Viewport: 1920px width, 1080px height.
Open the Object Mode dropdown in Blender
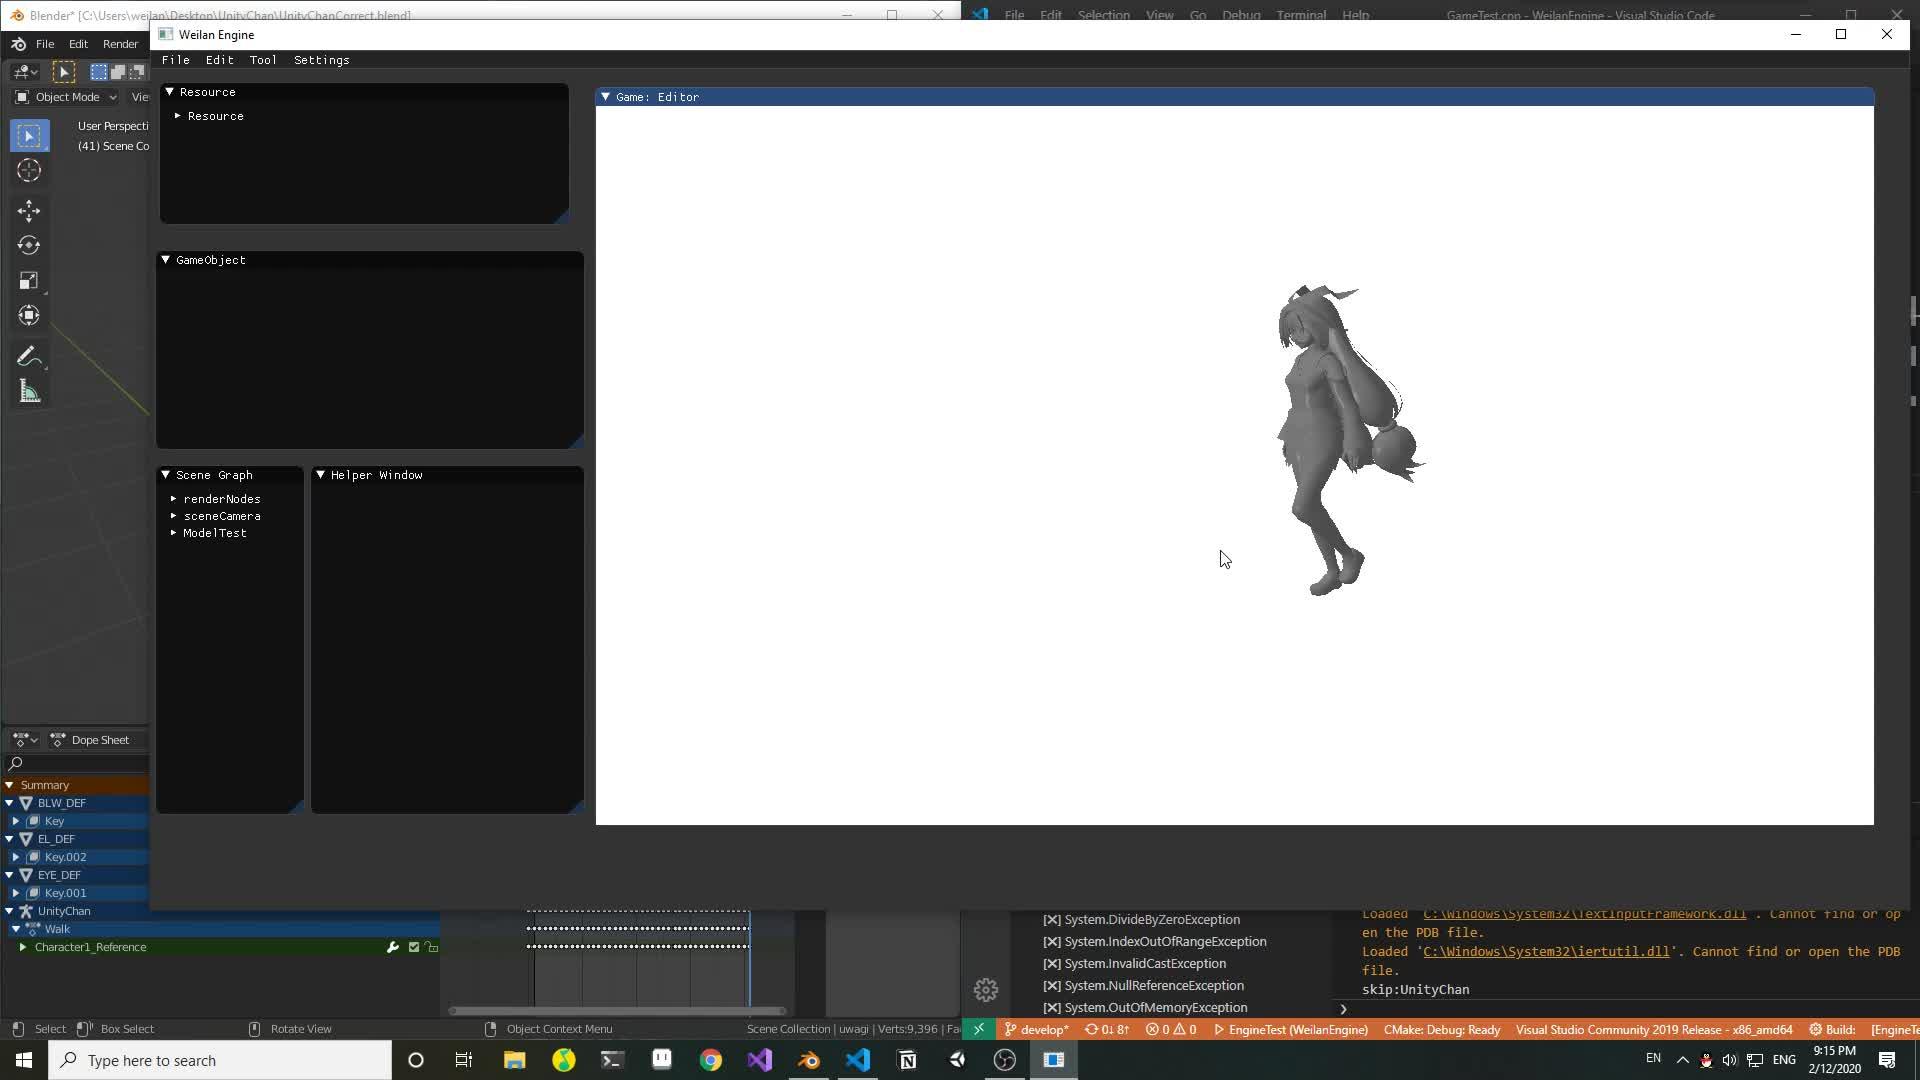[66, 97]
